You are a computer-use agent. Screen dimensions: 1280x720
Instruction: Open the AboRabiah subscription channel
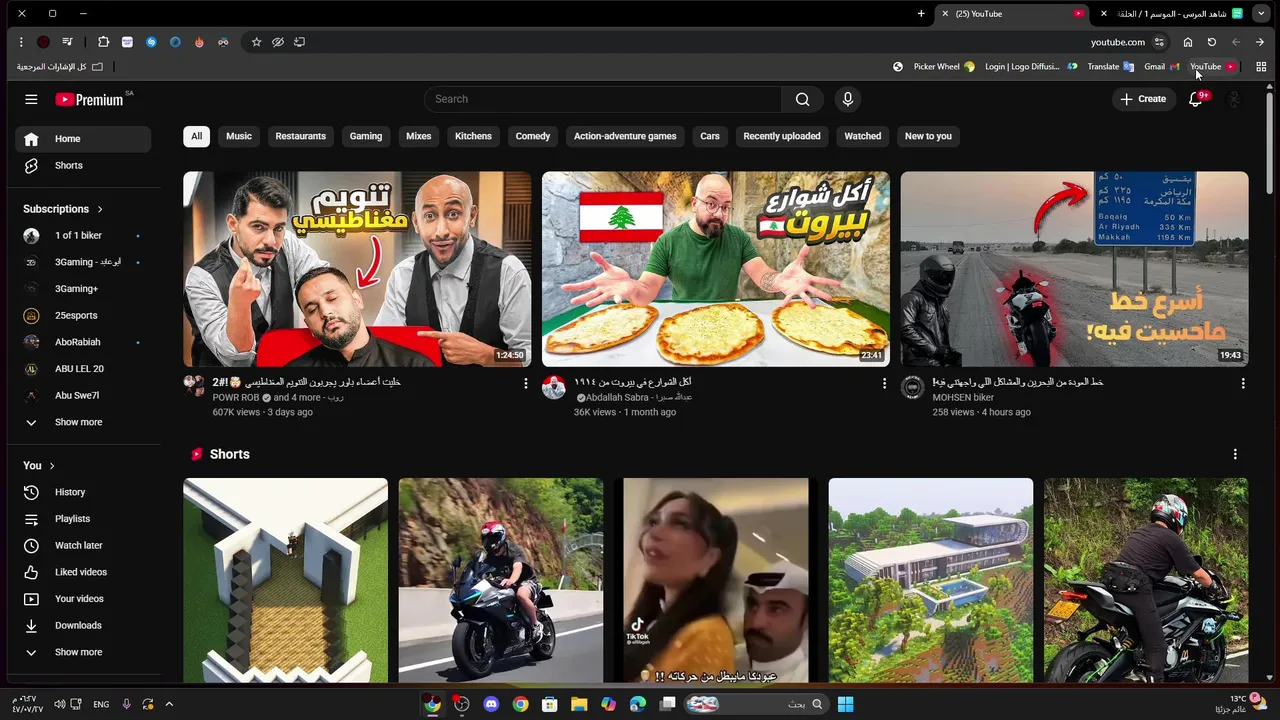click(83, 342)
